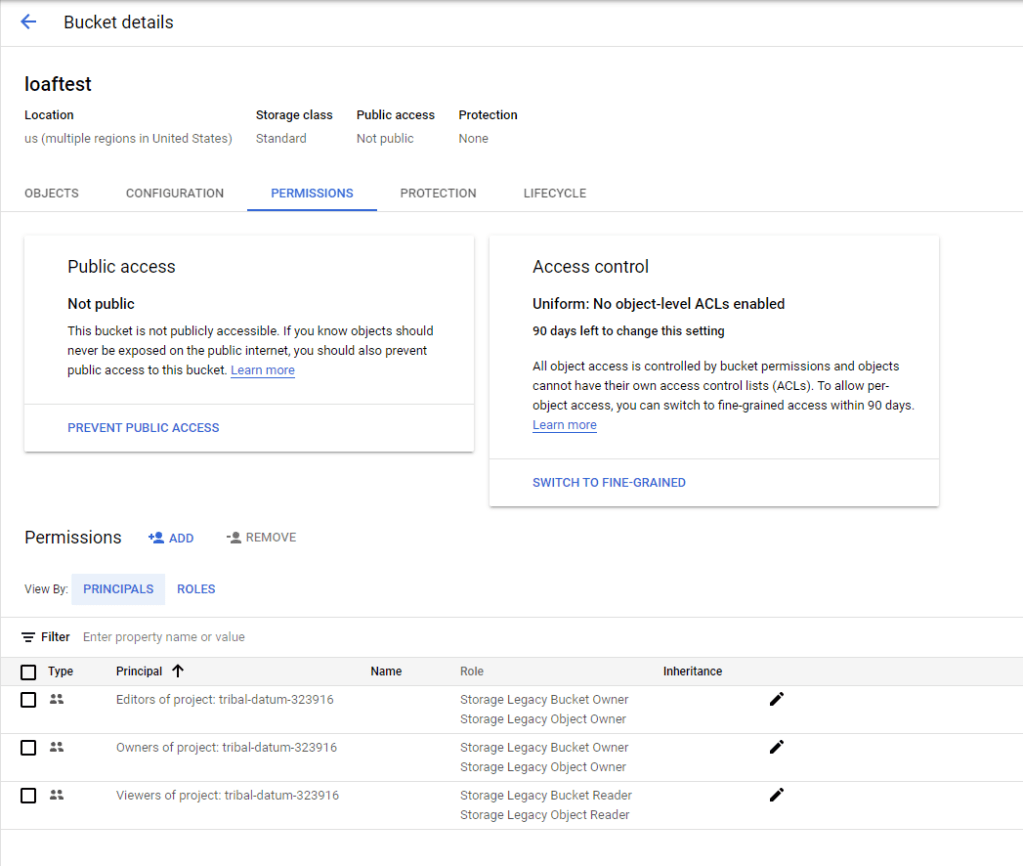
Task: Edit the Owners of project principal row
Action: point(776,747)
